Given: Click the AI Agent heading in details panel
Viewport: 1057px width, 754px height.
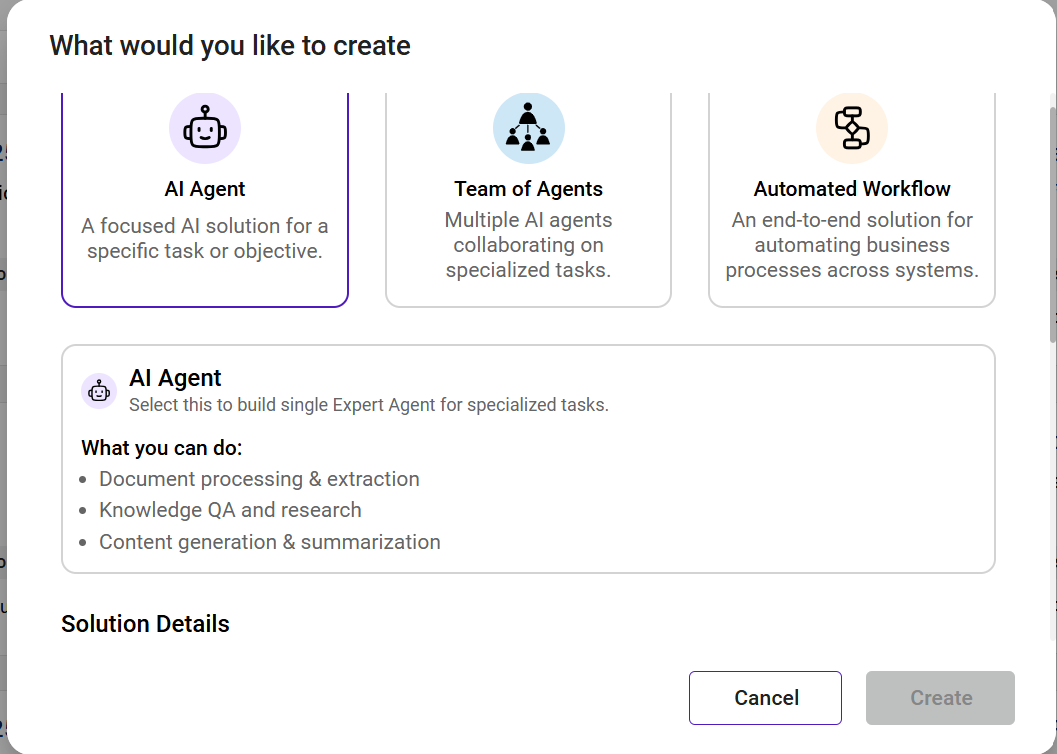Looking at the screenshot, I should (x=175, y=378).
